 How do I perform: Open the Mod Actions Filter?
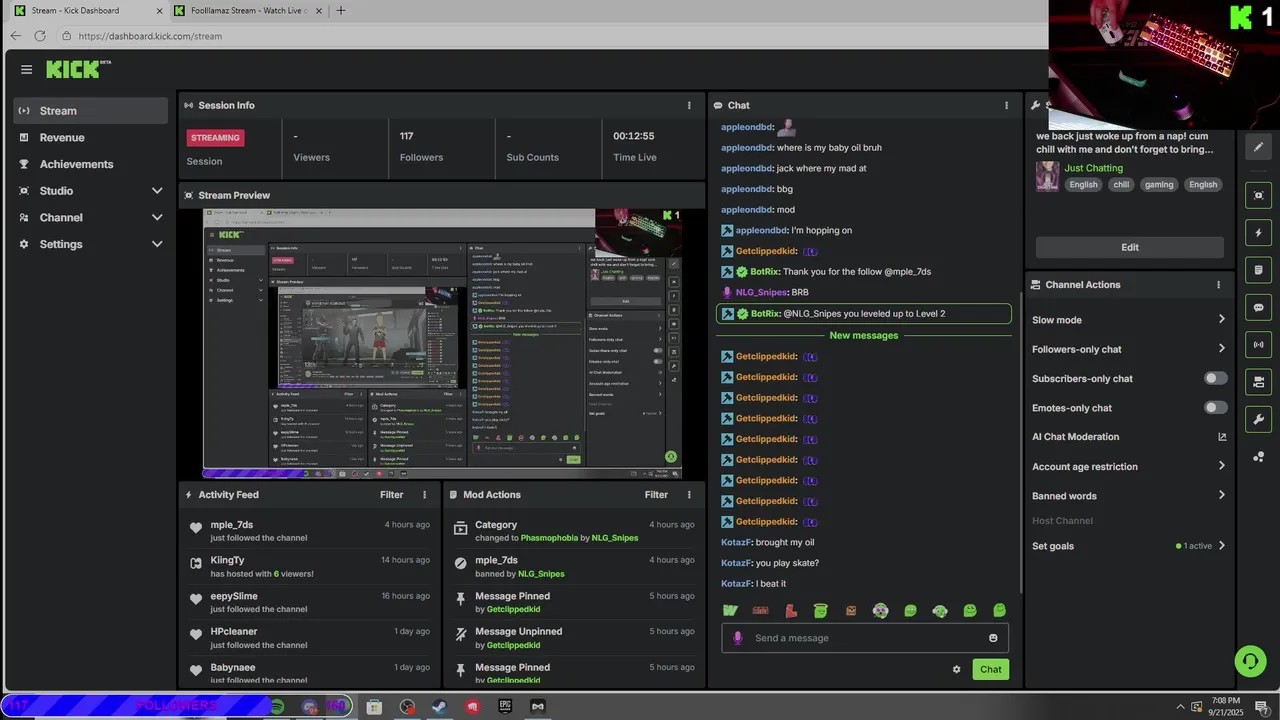point(656,495)
